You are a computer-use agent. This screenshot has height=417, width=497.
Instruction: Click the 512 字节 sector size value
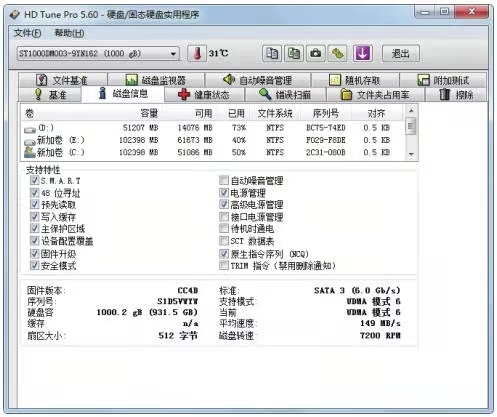(x=178, y=335)
